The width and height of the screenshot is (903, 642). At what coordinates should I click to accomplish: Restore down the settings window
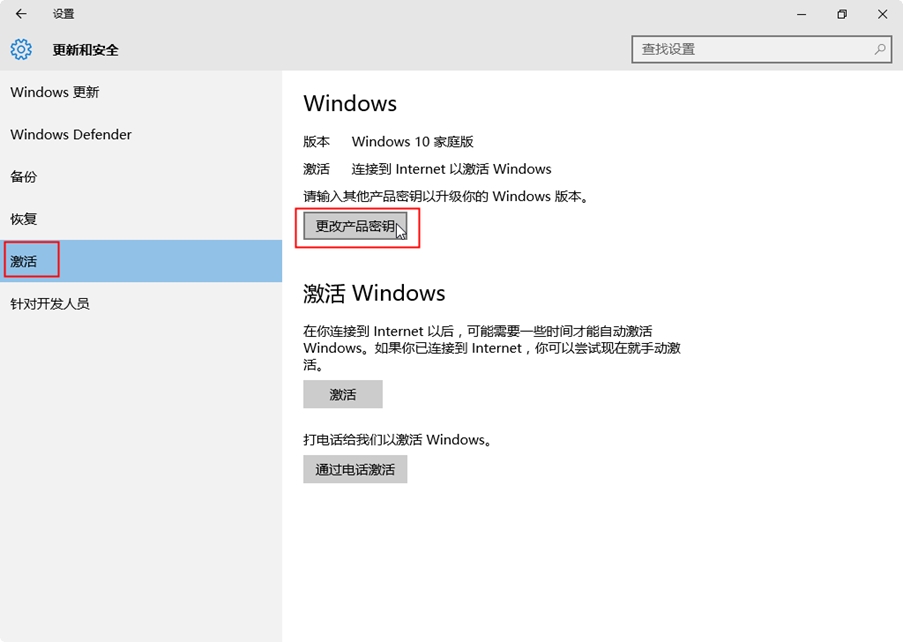(x=842, y=14)
